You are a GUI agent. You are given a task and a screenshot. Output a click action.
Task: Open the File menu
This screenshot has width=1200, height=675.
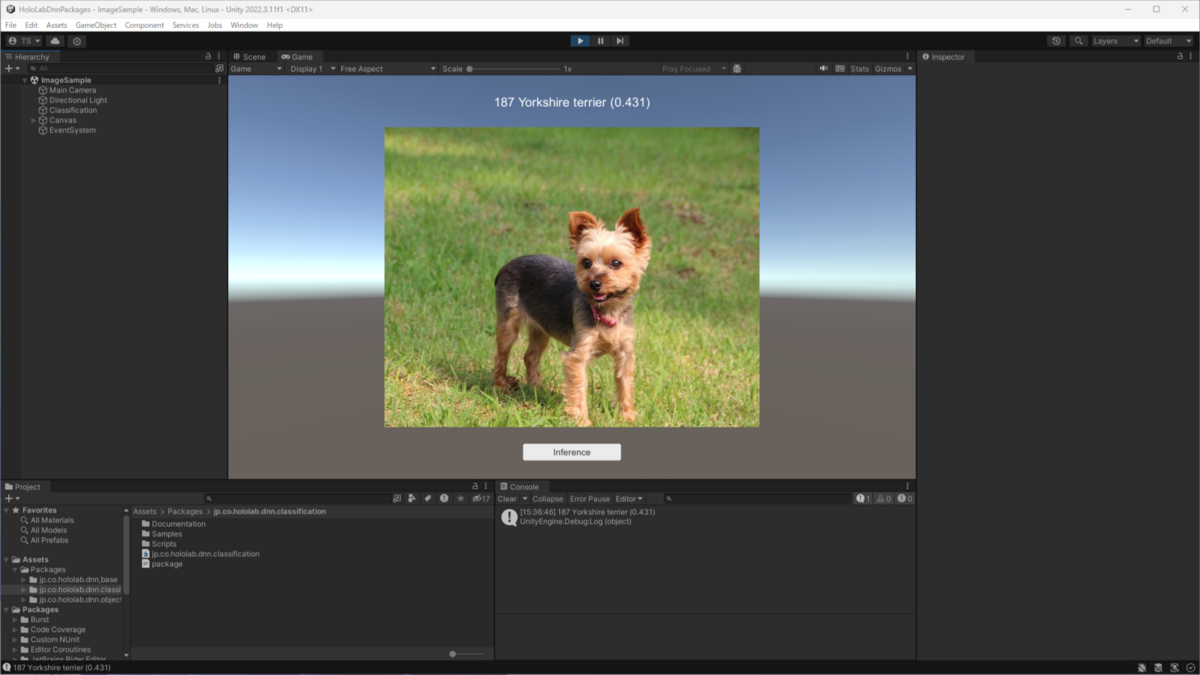coord(11,25)
